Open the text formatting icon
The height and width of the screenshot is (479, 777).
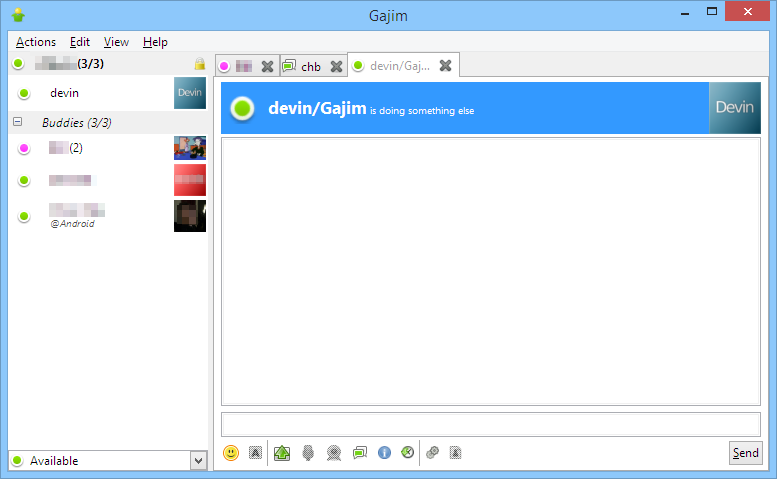click(255, 453)
